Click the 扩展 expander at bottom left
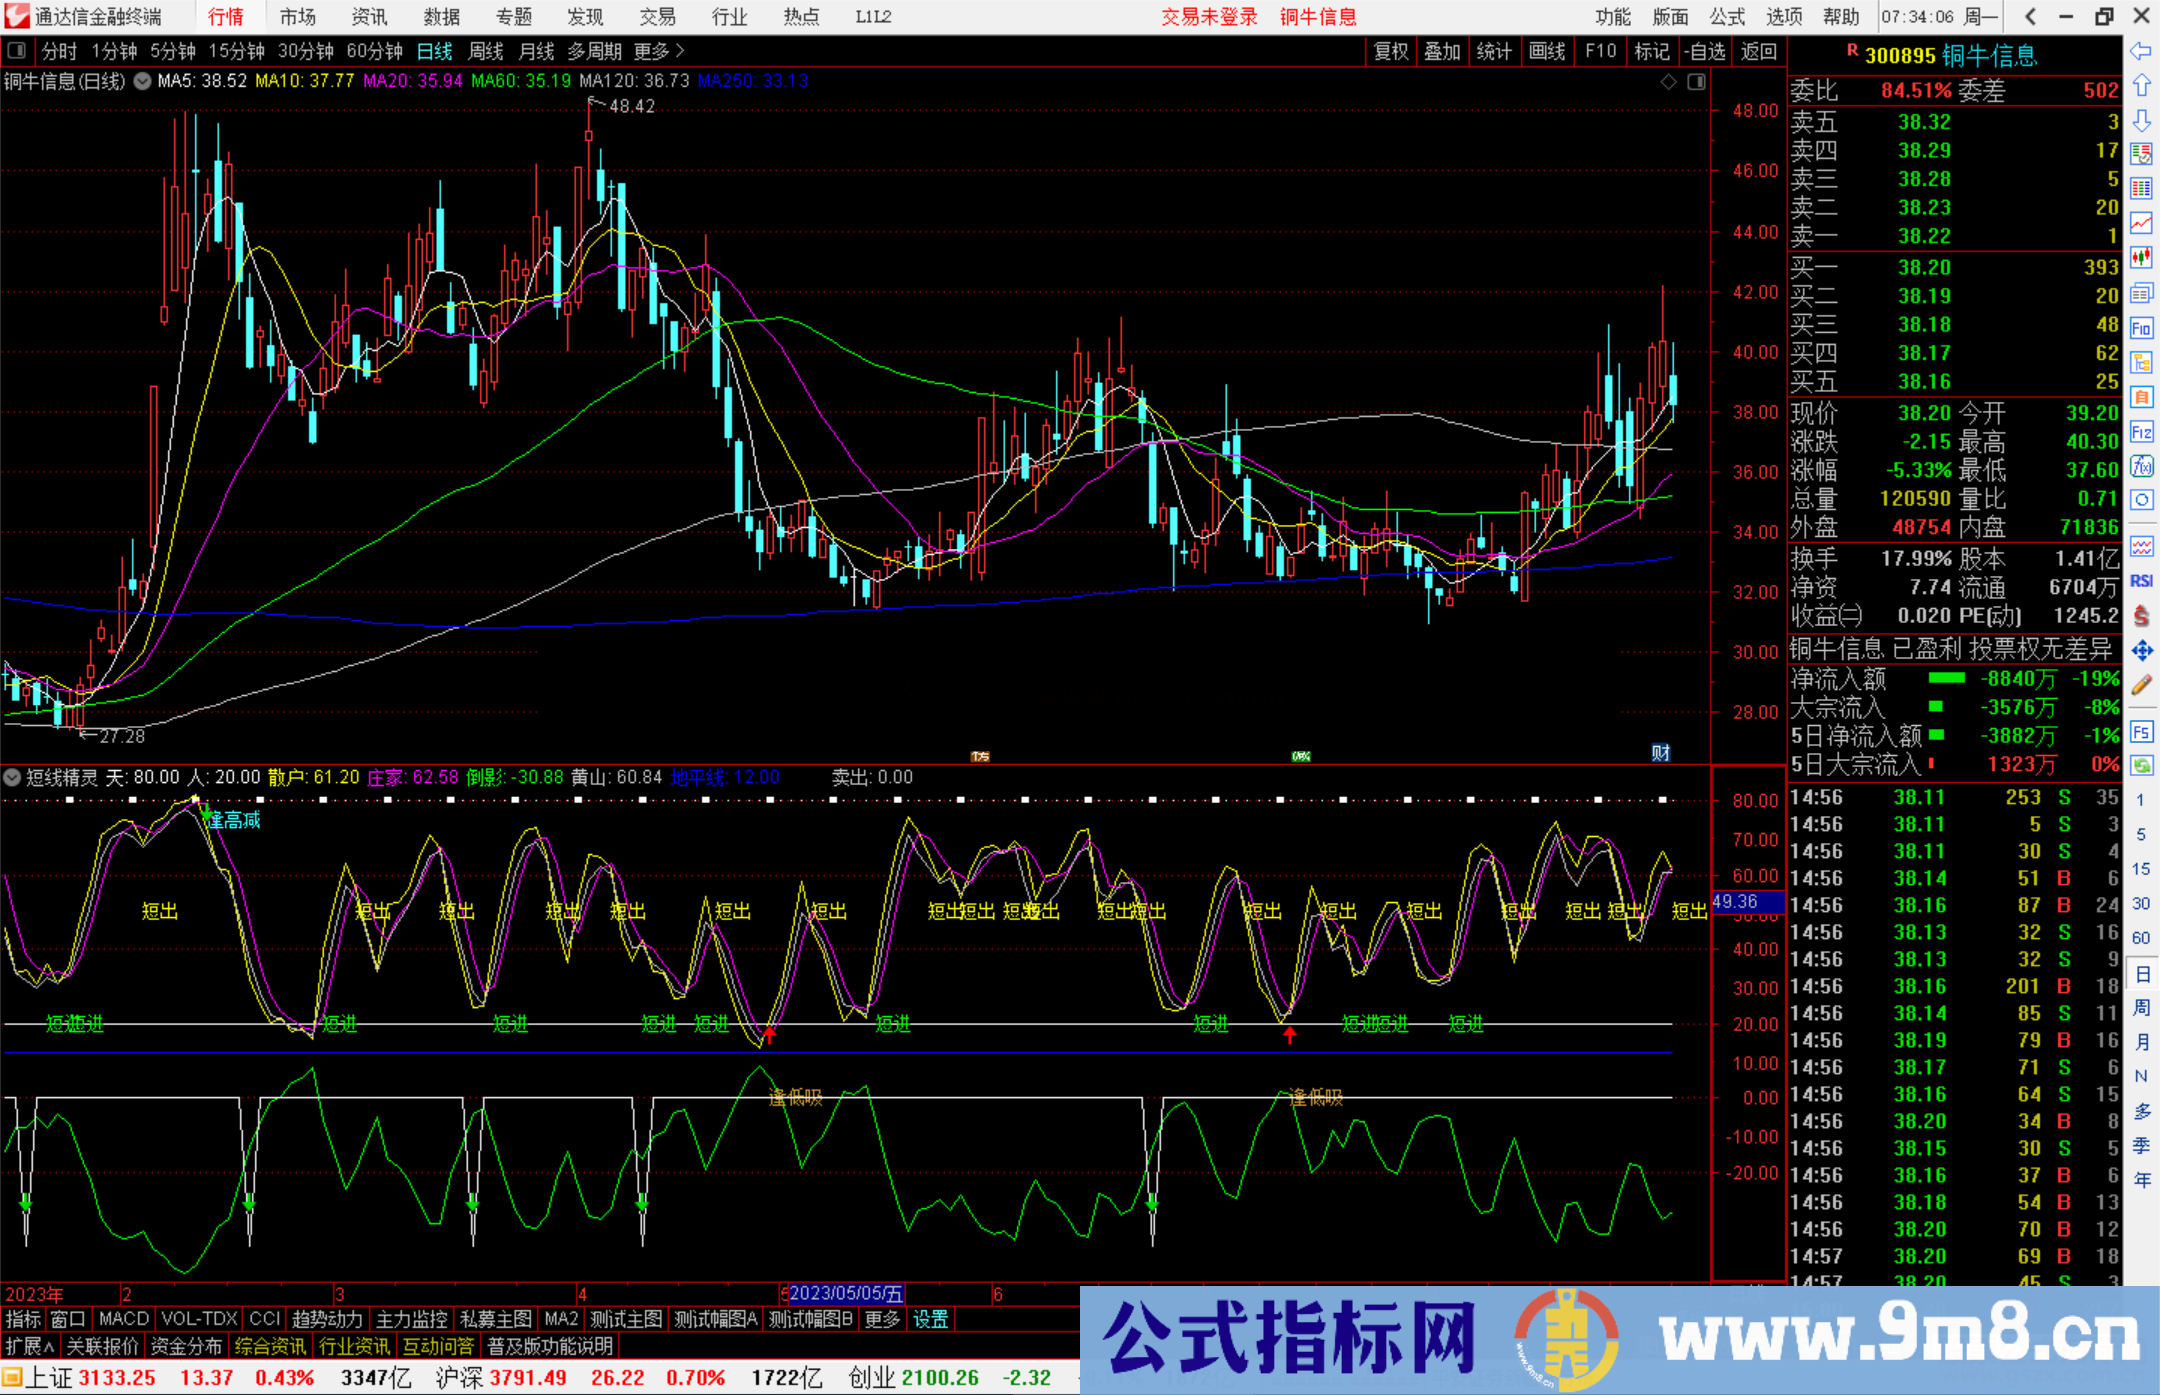 (27, 1346)
